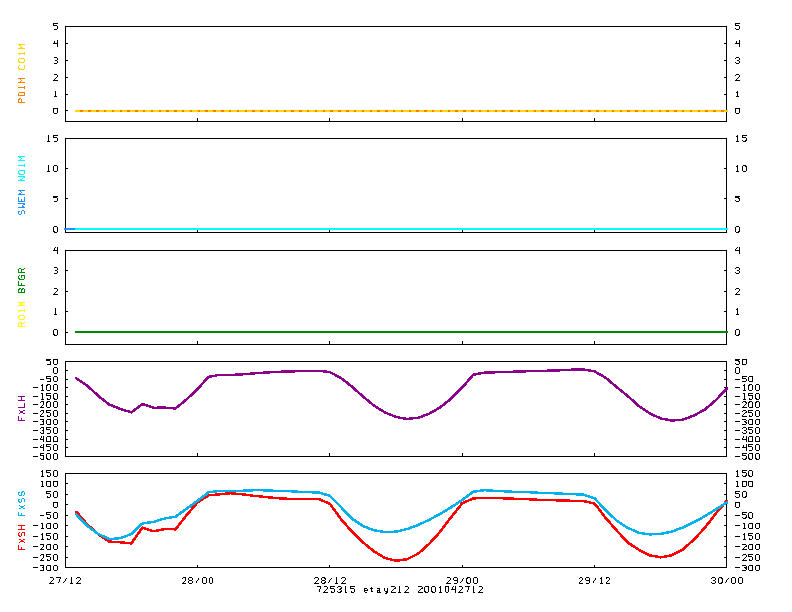Image resolution: width=792 pixels, height=612 pixels.
Task: Select the red FXSH axis label
Action: click(x=21, y=537)
